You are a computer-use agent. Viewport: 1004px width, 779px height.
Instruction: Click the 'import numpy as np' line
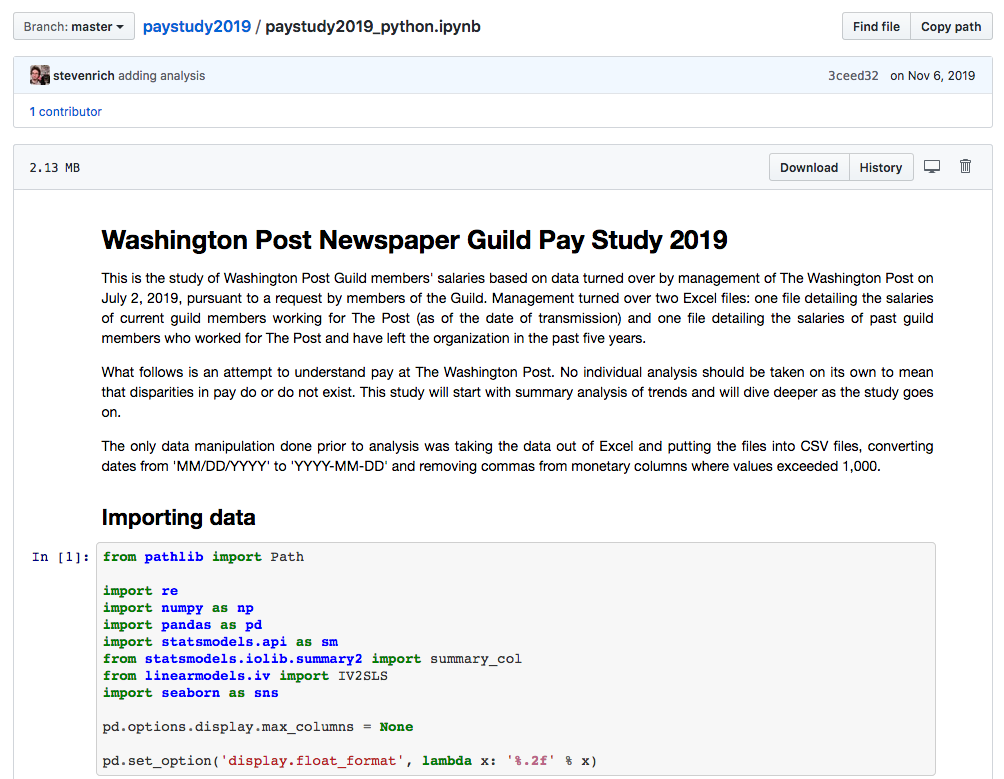pos(178,607)
